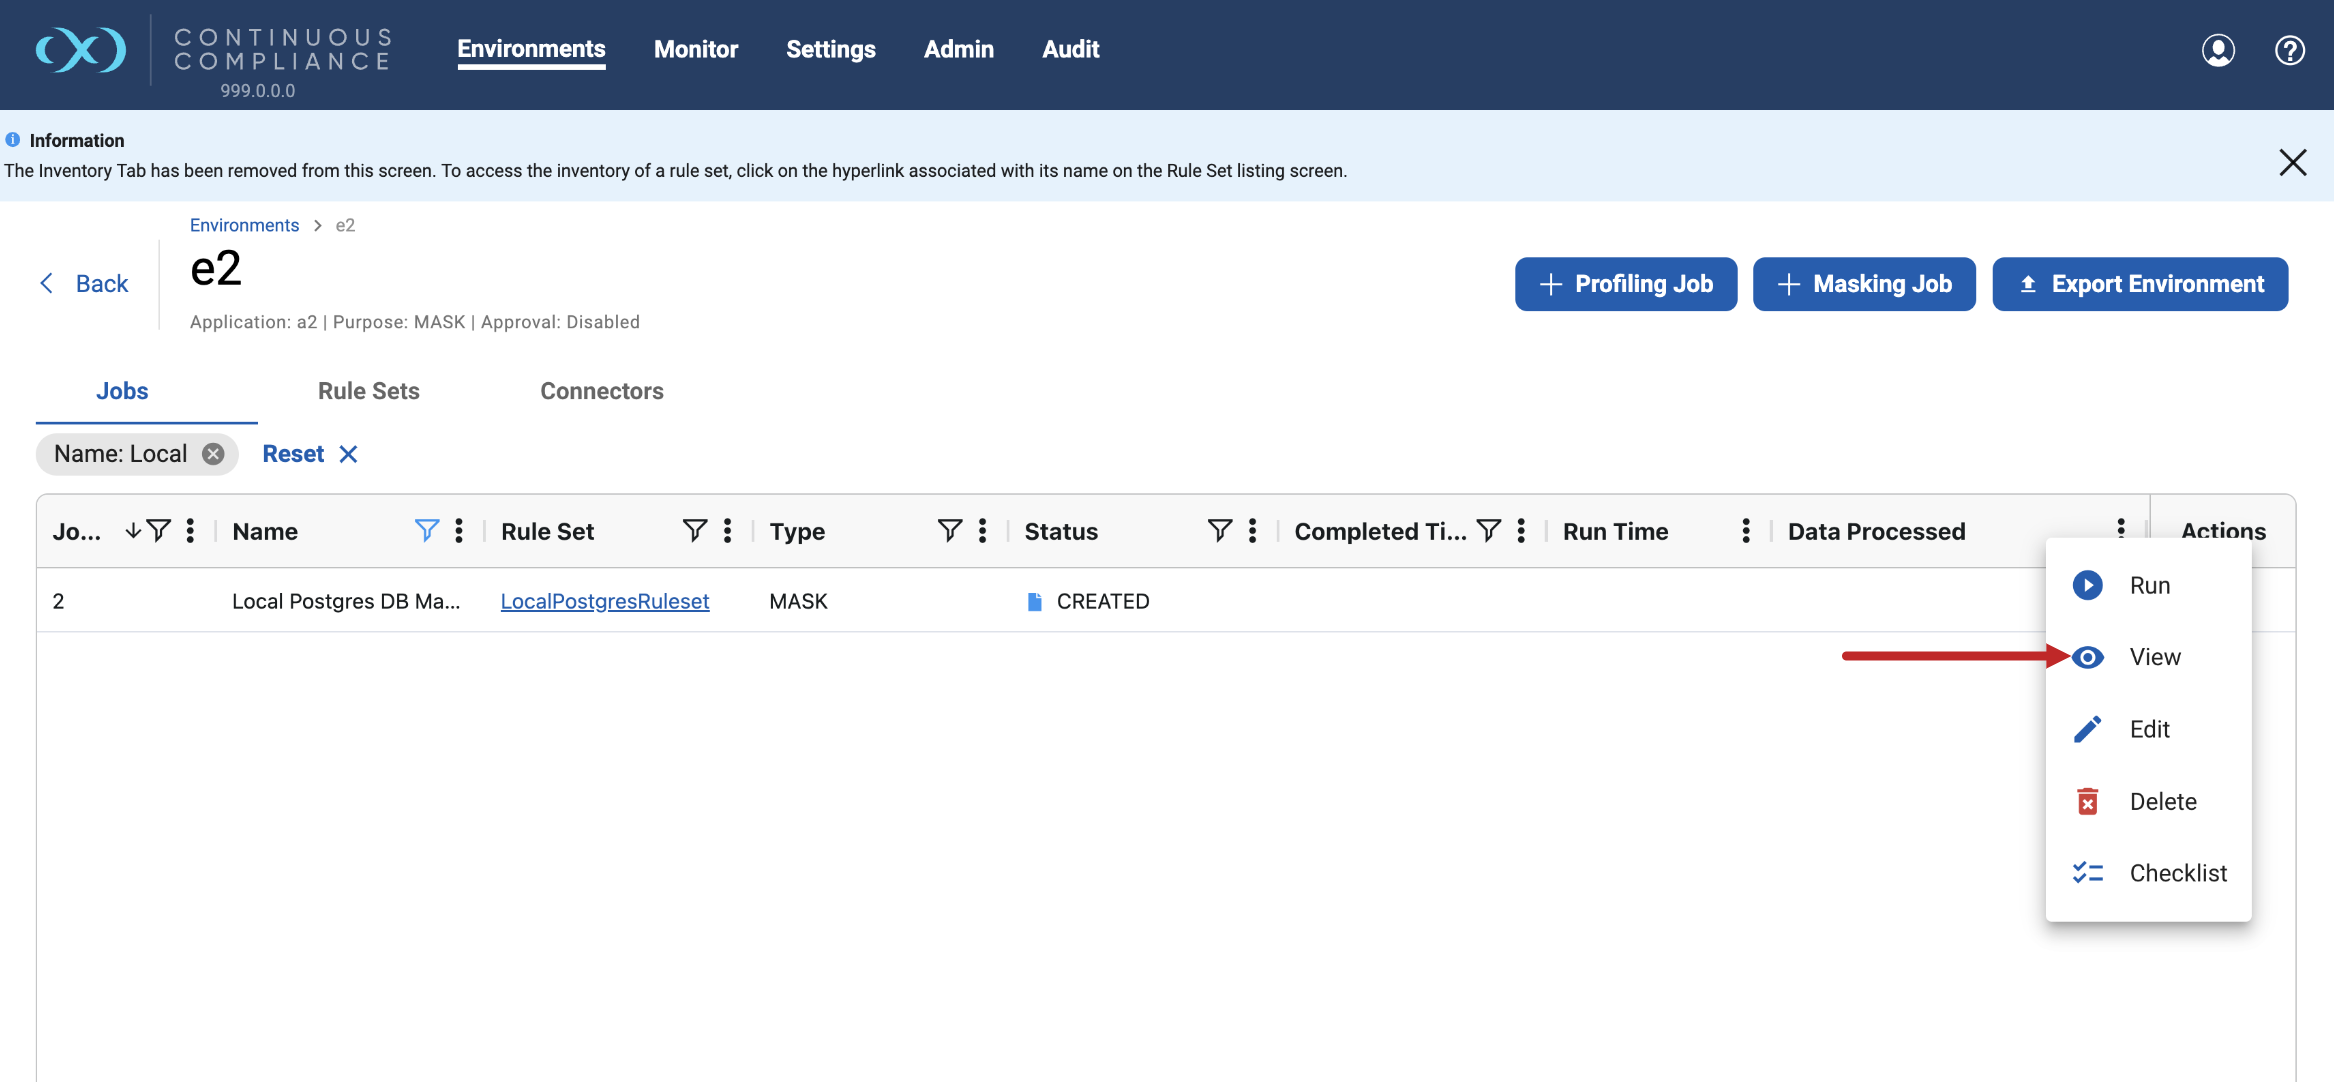Switch to the Rule Sets tab
The image size is (2334, 1082).
[368, 391]
